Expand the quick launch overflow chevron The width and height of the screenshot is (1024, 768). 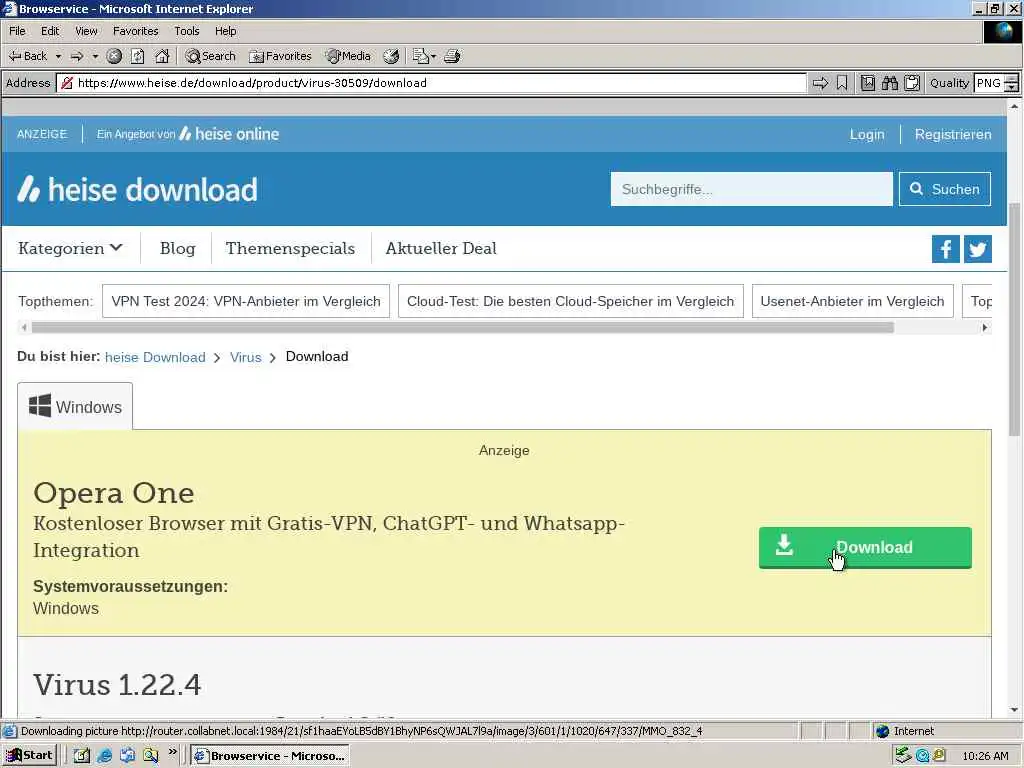point(172,752)
